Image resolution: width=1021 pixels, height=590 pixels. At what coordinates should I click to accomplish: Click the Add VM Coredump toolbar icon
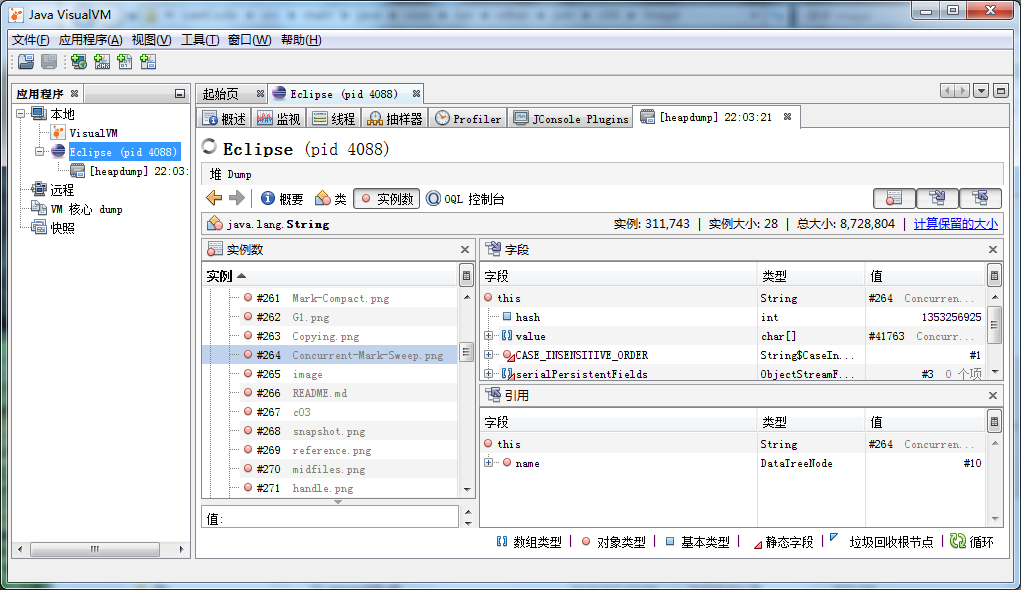[125, 62]
